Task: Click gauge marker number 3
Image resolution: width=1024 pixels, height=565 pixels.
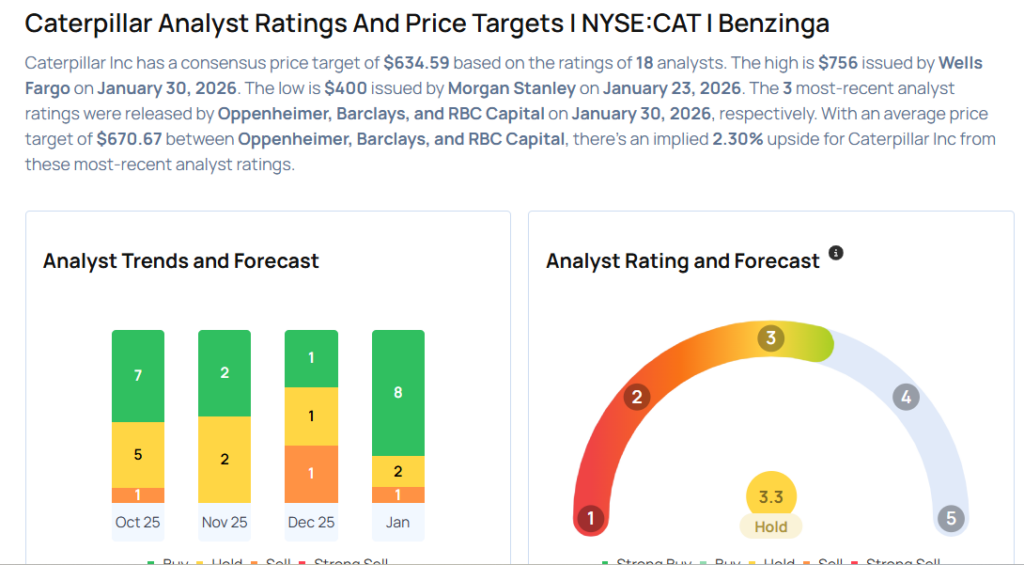Action: click(770, 338)
